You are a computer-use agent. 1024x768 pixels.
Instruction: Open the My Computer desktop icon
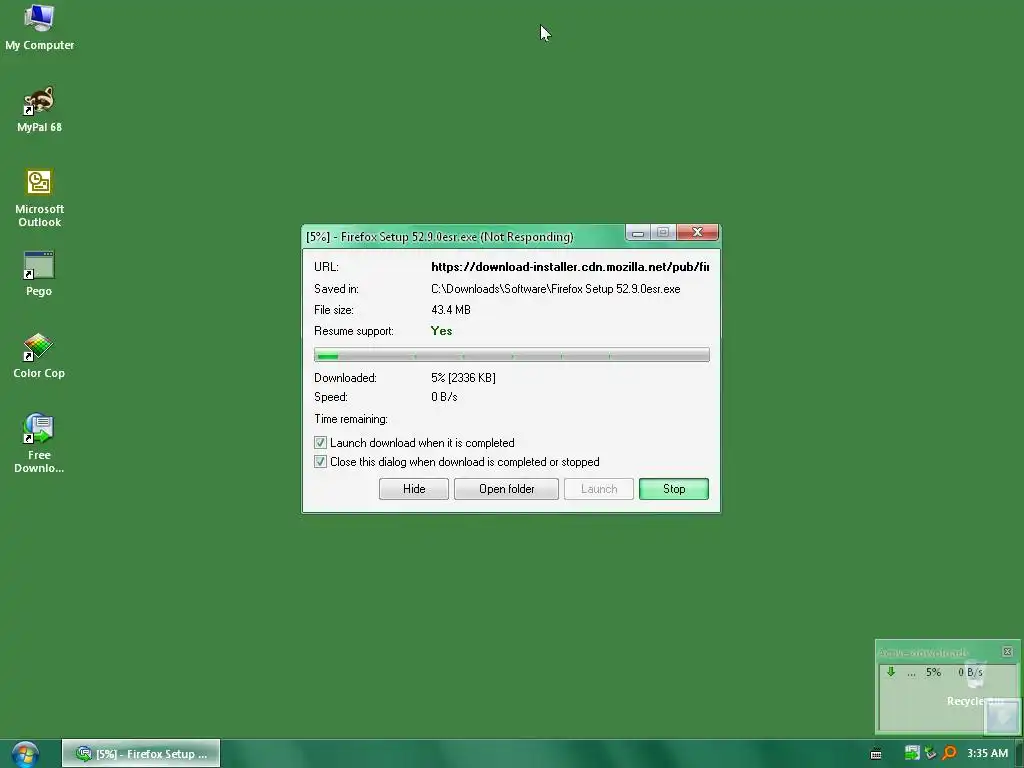[39, 27]
